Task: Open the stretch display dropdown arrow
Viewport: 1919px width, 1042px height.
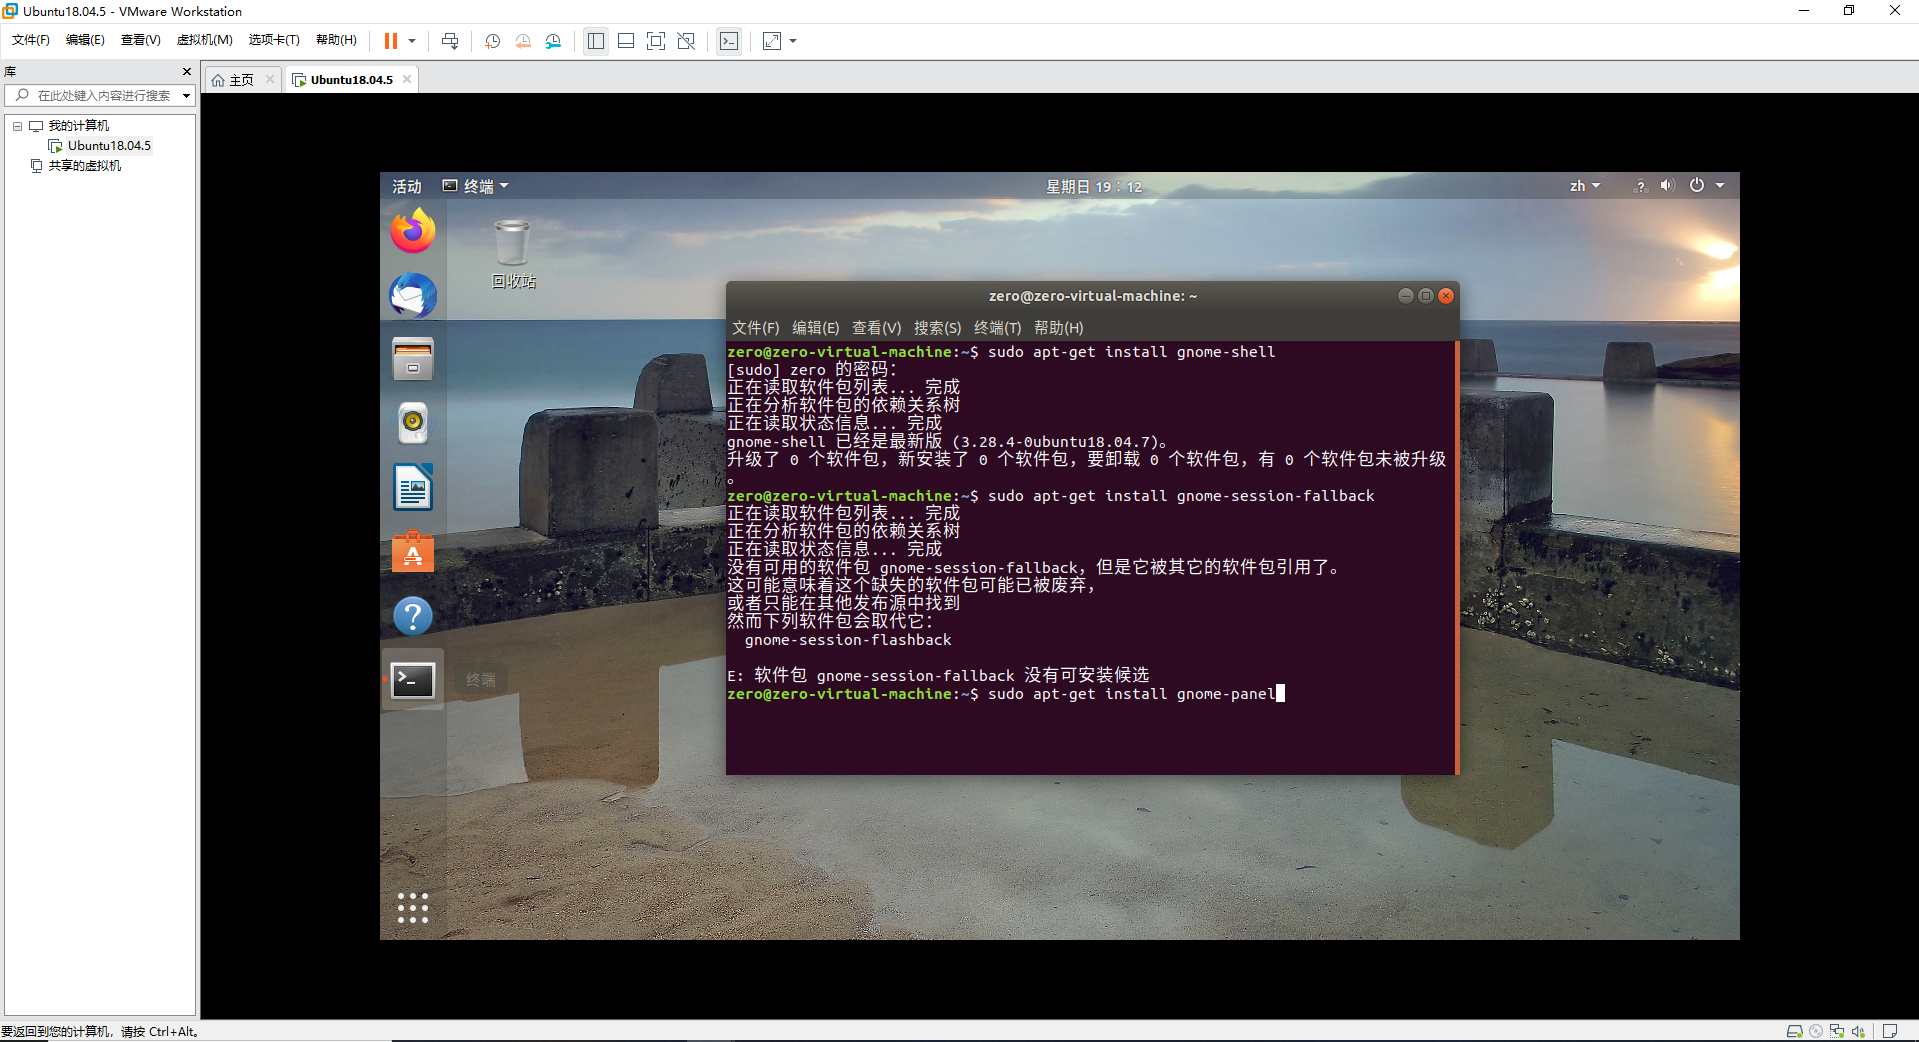Action: click(x=793, y=41)
